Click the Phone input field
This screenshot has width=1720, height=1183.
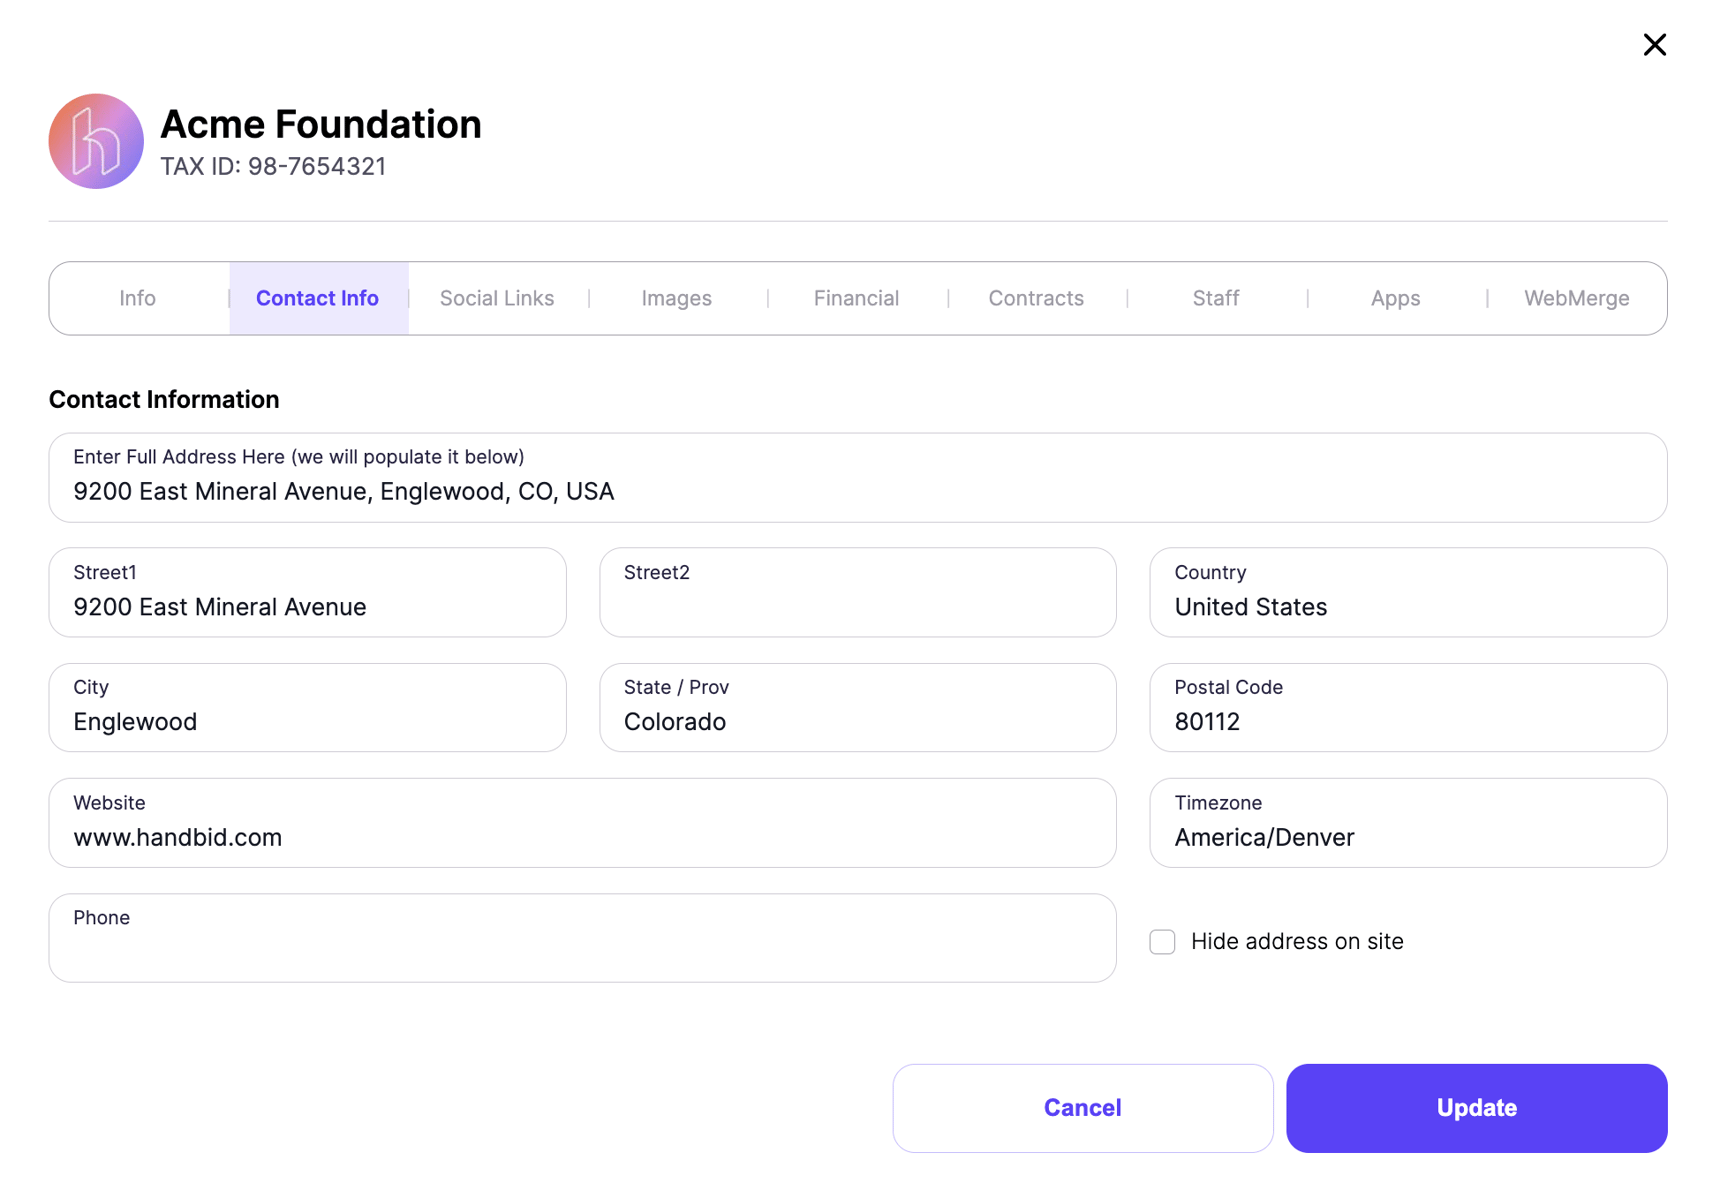[x=582, y=938]
